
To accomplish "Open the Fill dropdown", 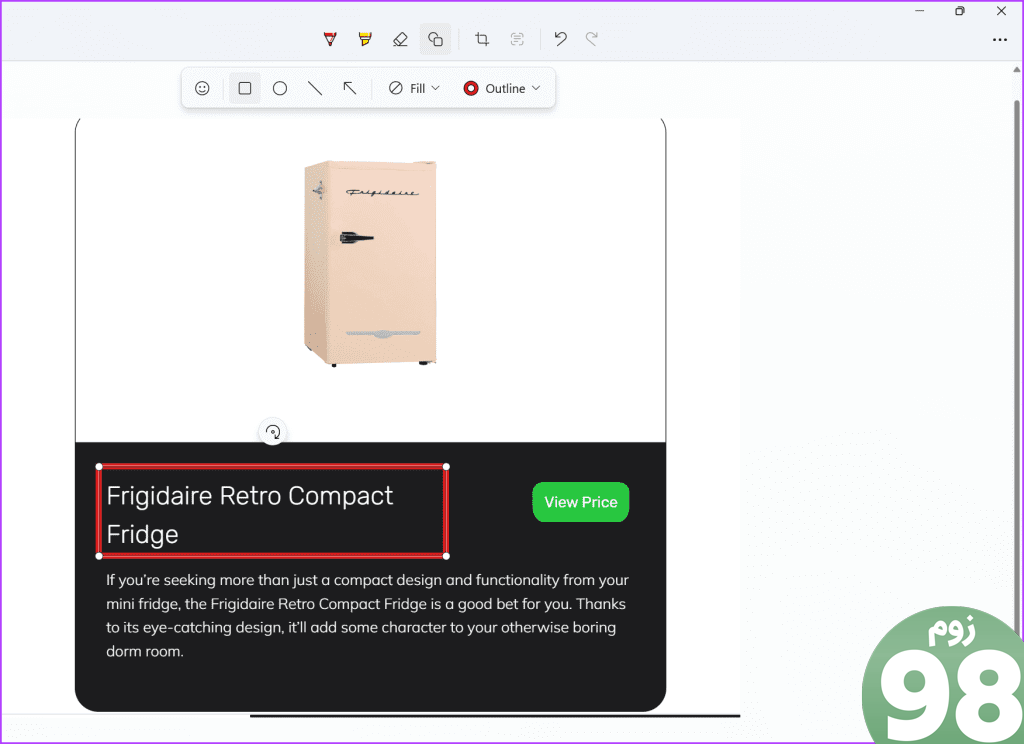I will click(415, 88).
